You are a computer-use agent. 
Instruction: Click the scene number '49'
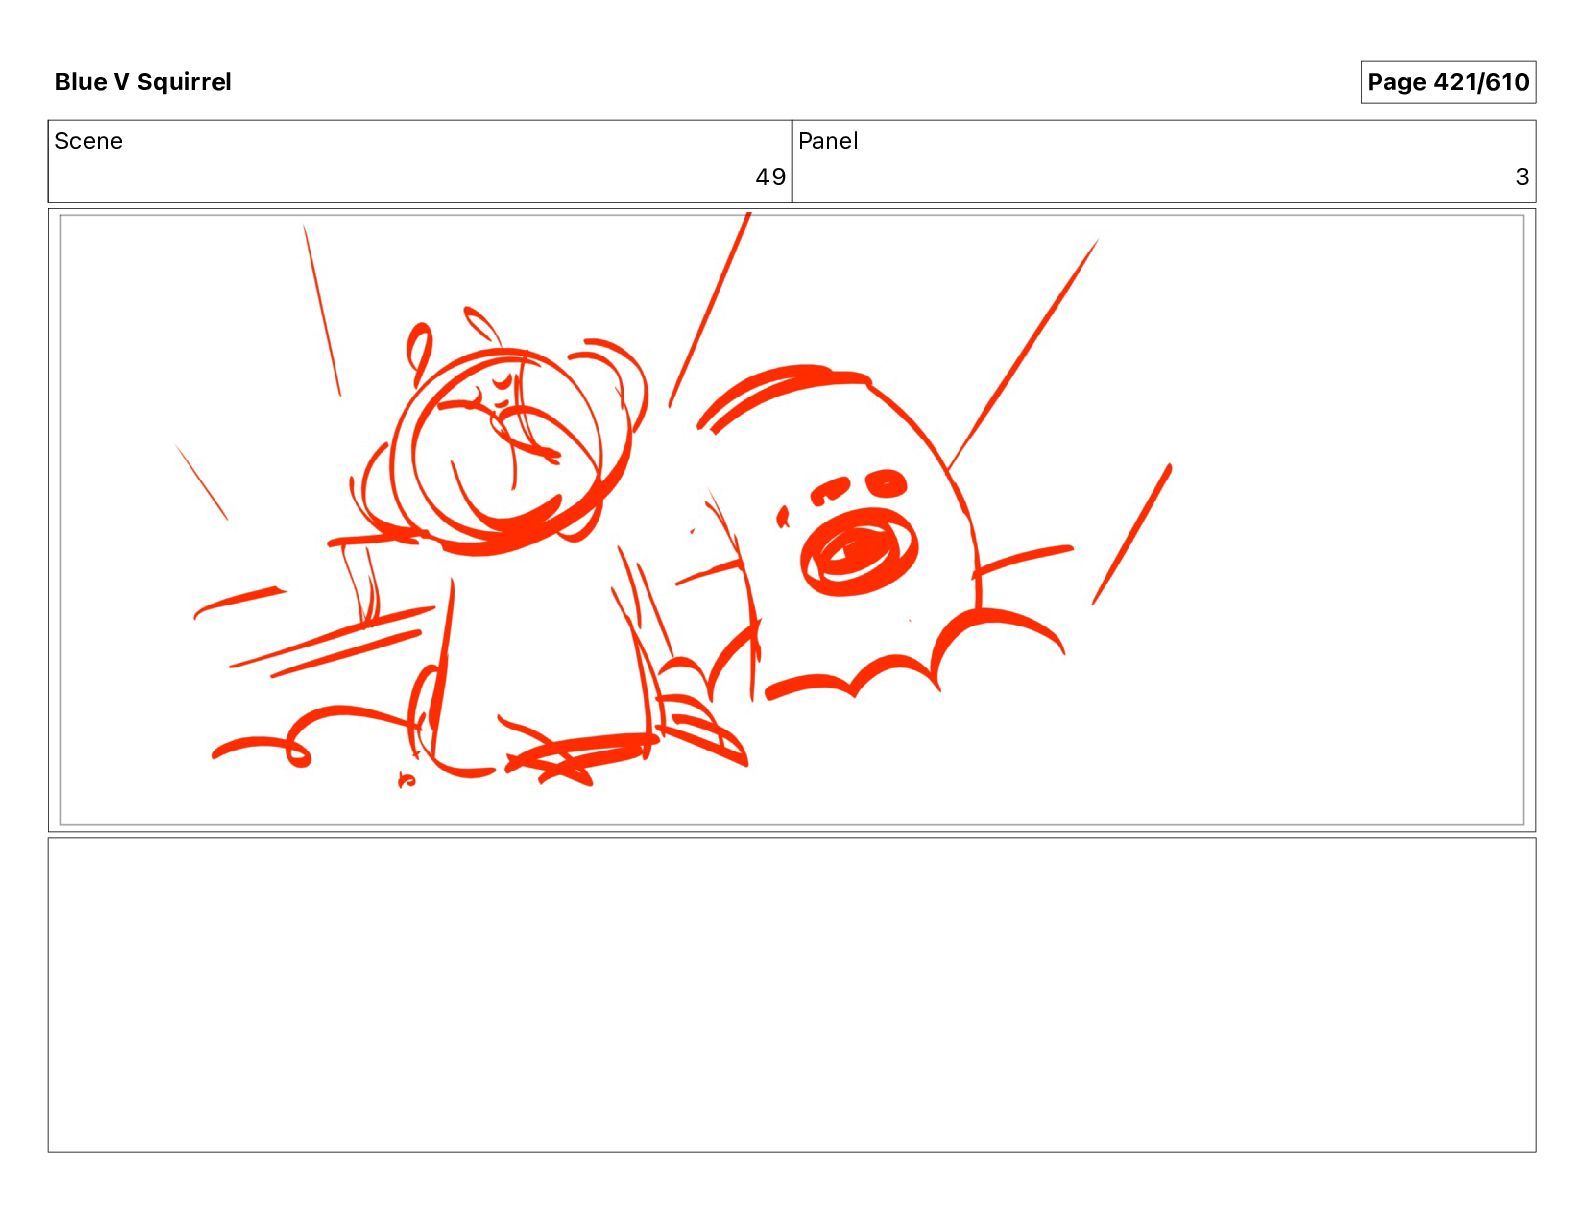coord(770,177)
